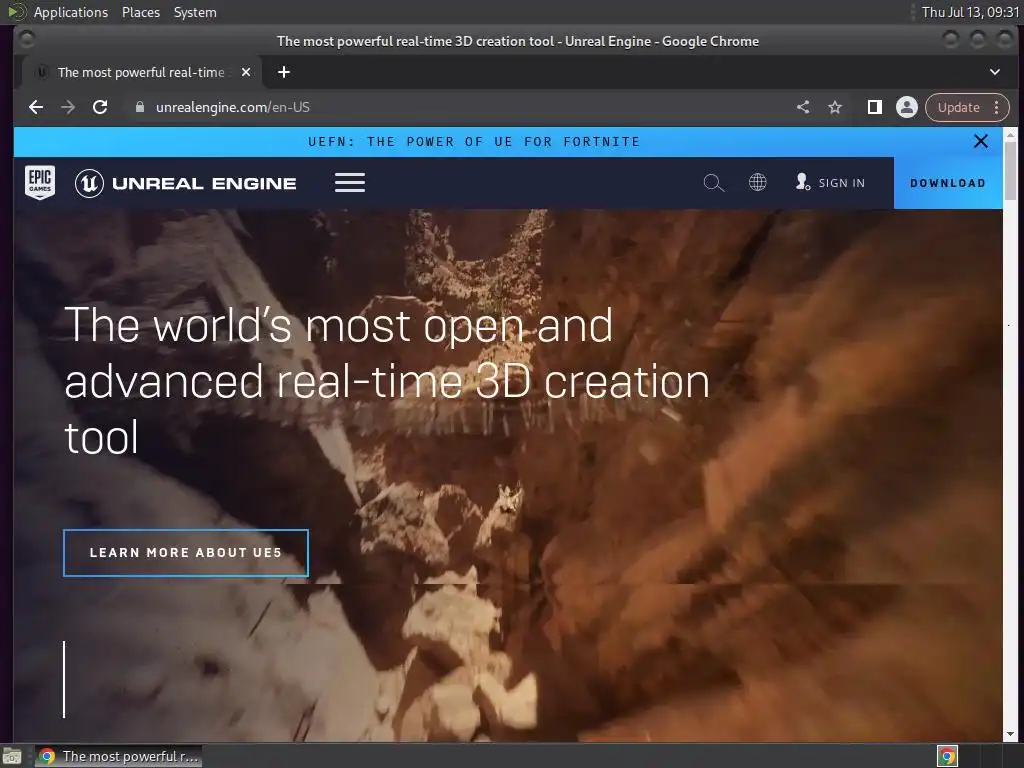Expand the tab search dropdown chevron
The height and width of the screenshot is (768, 1024).
click(x=995, y=72)
